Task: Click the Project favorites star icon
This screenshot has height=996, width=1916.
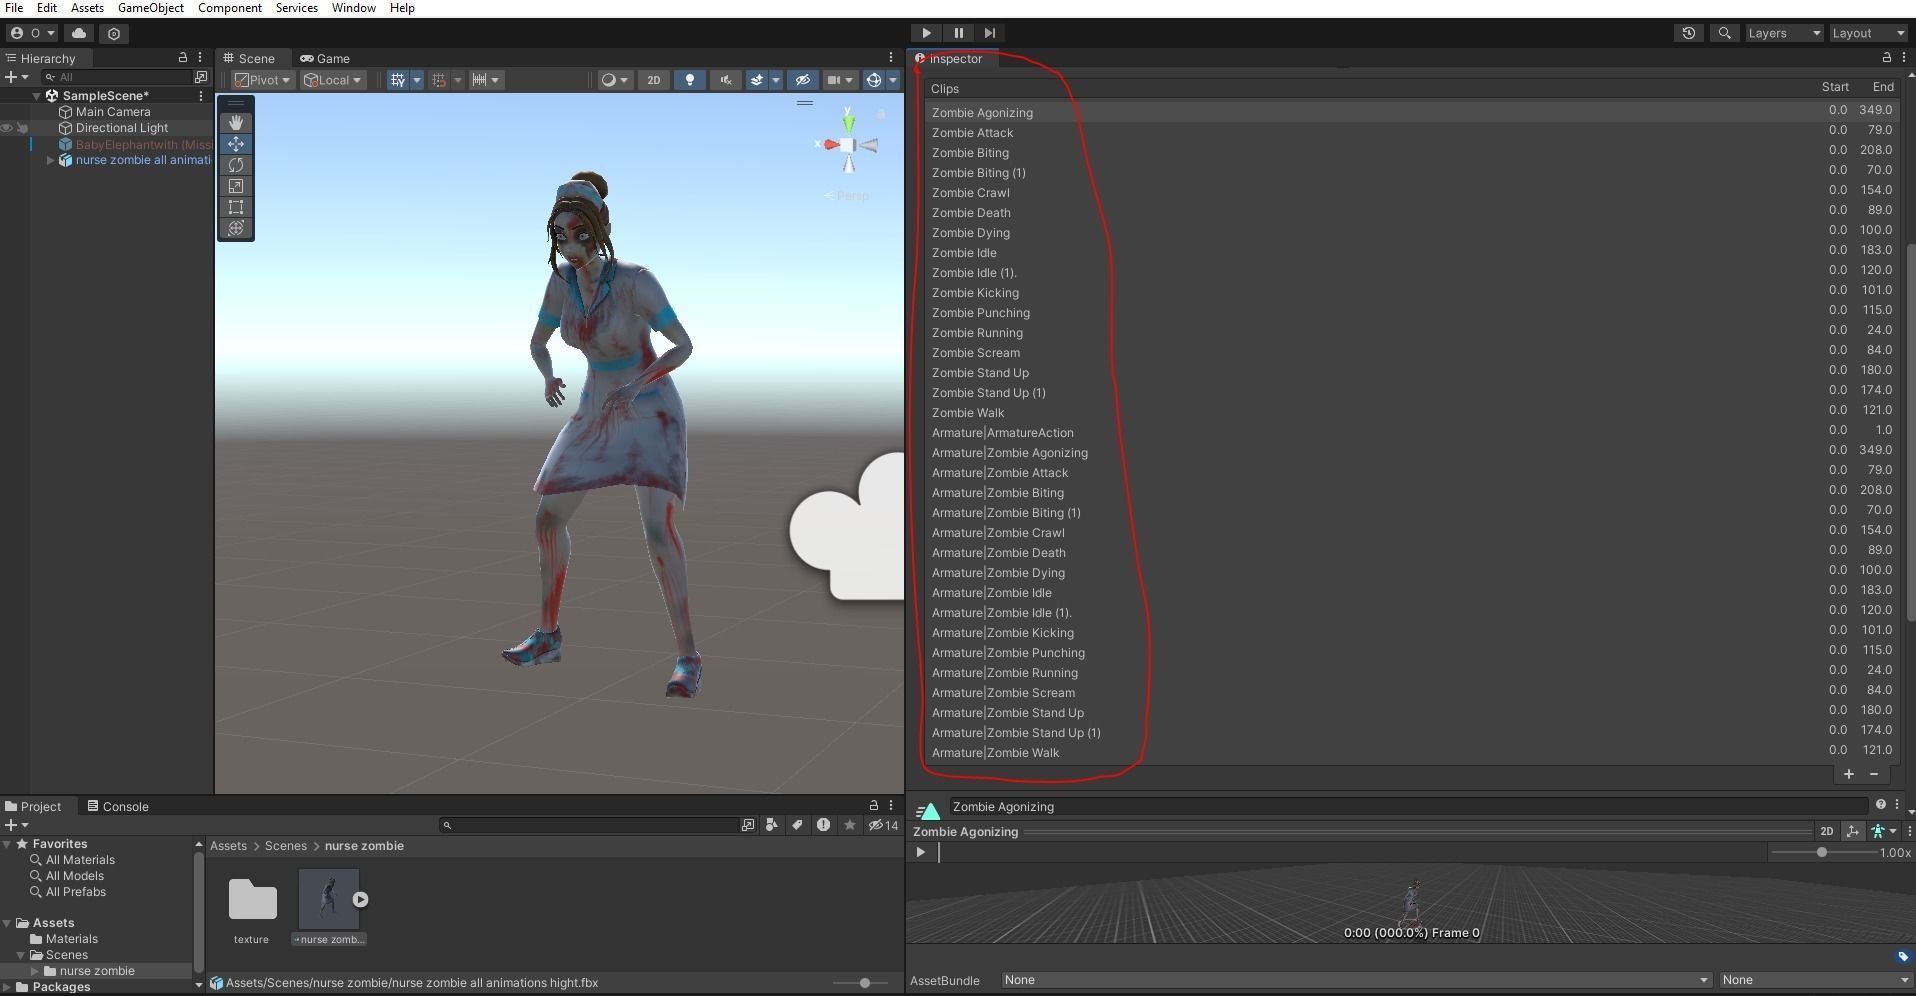Action: tap(849, 825)
